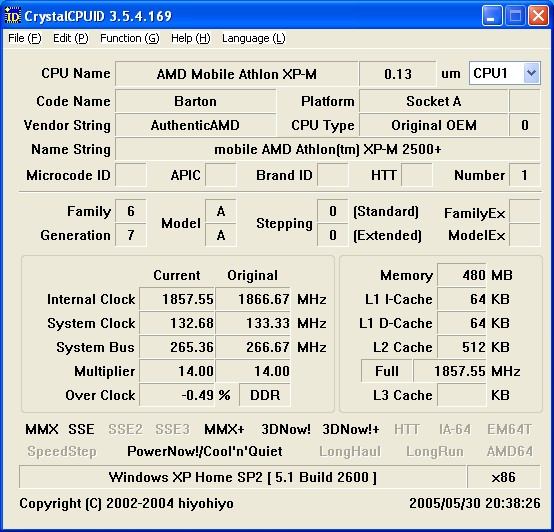
Task: Open the Function menu
Action: click(130, 38)
